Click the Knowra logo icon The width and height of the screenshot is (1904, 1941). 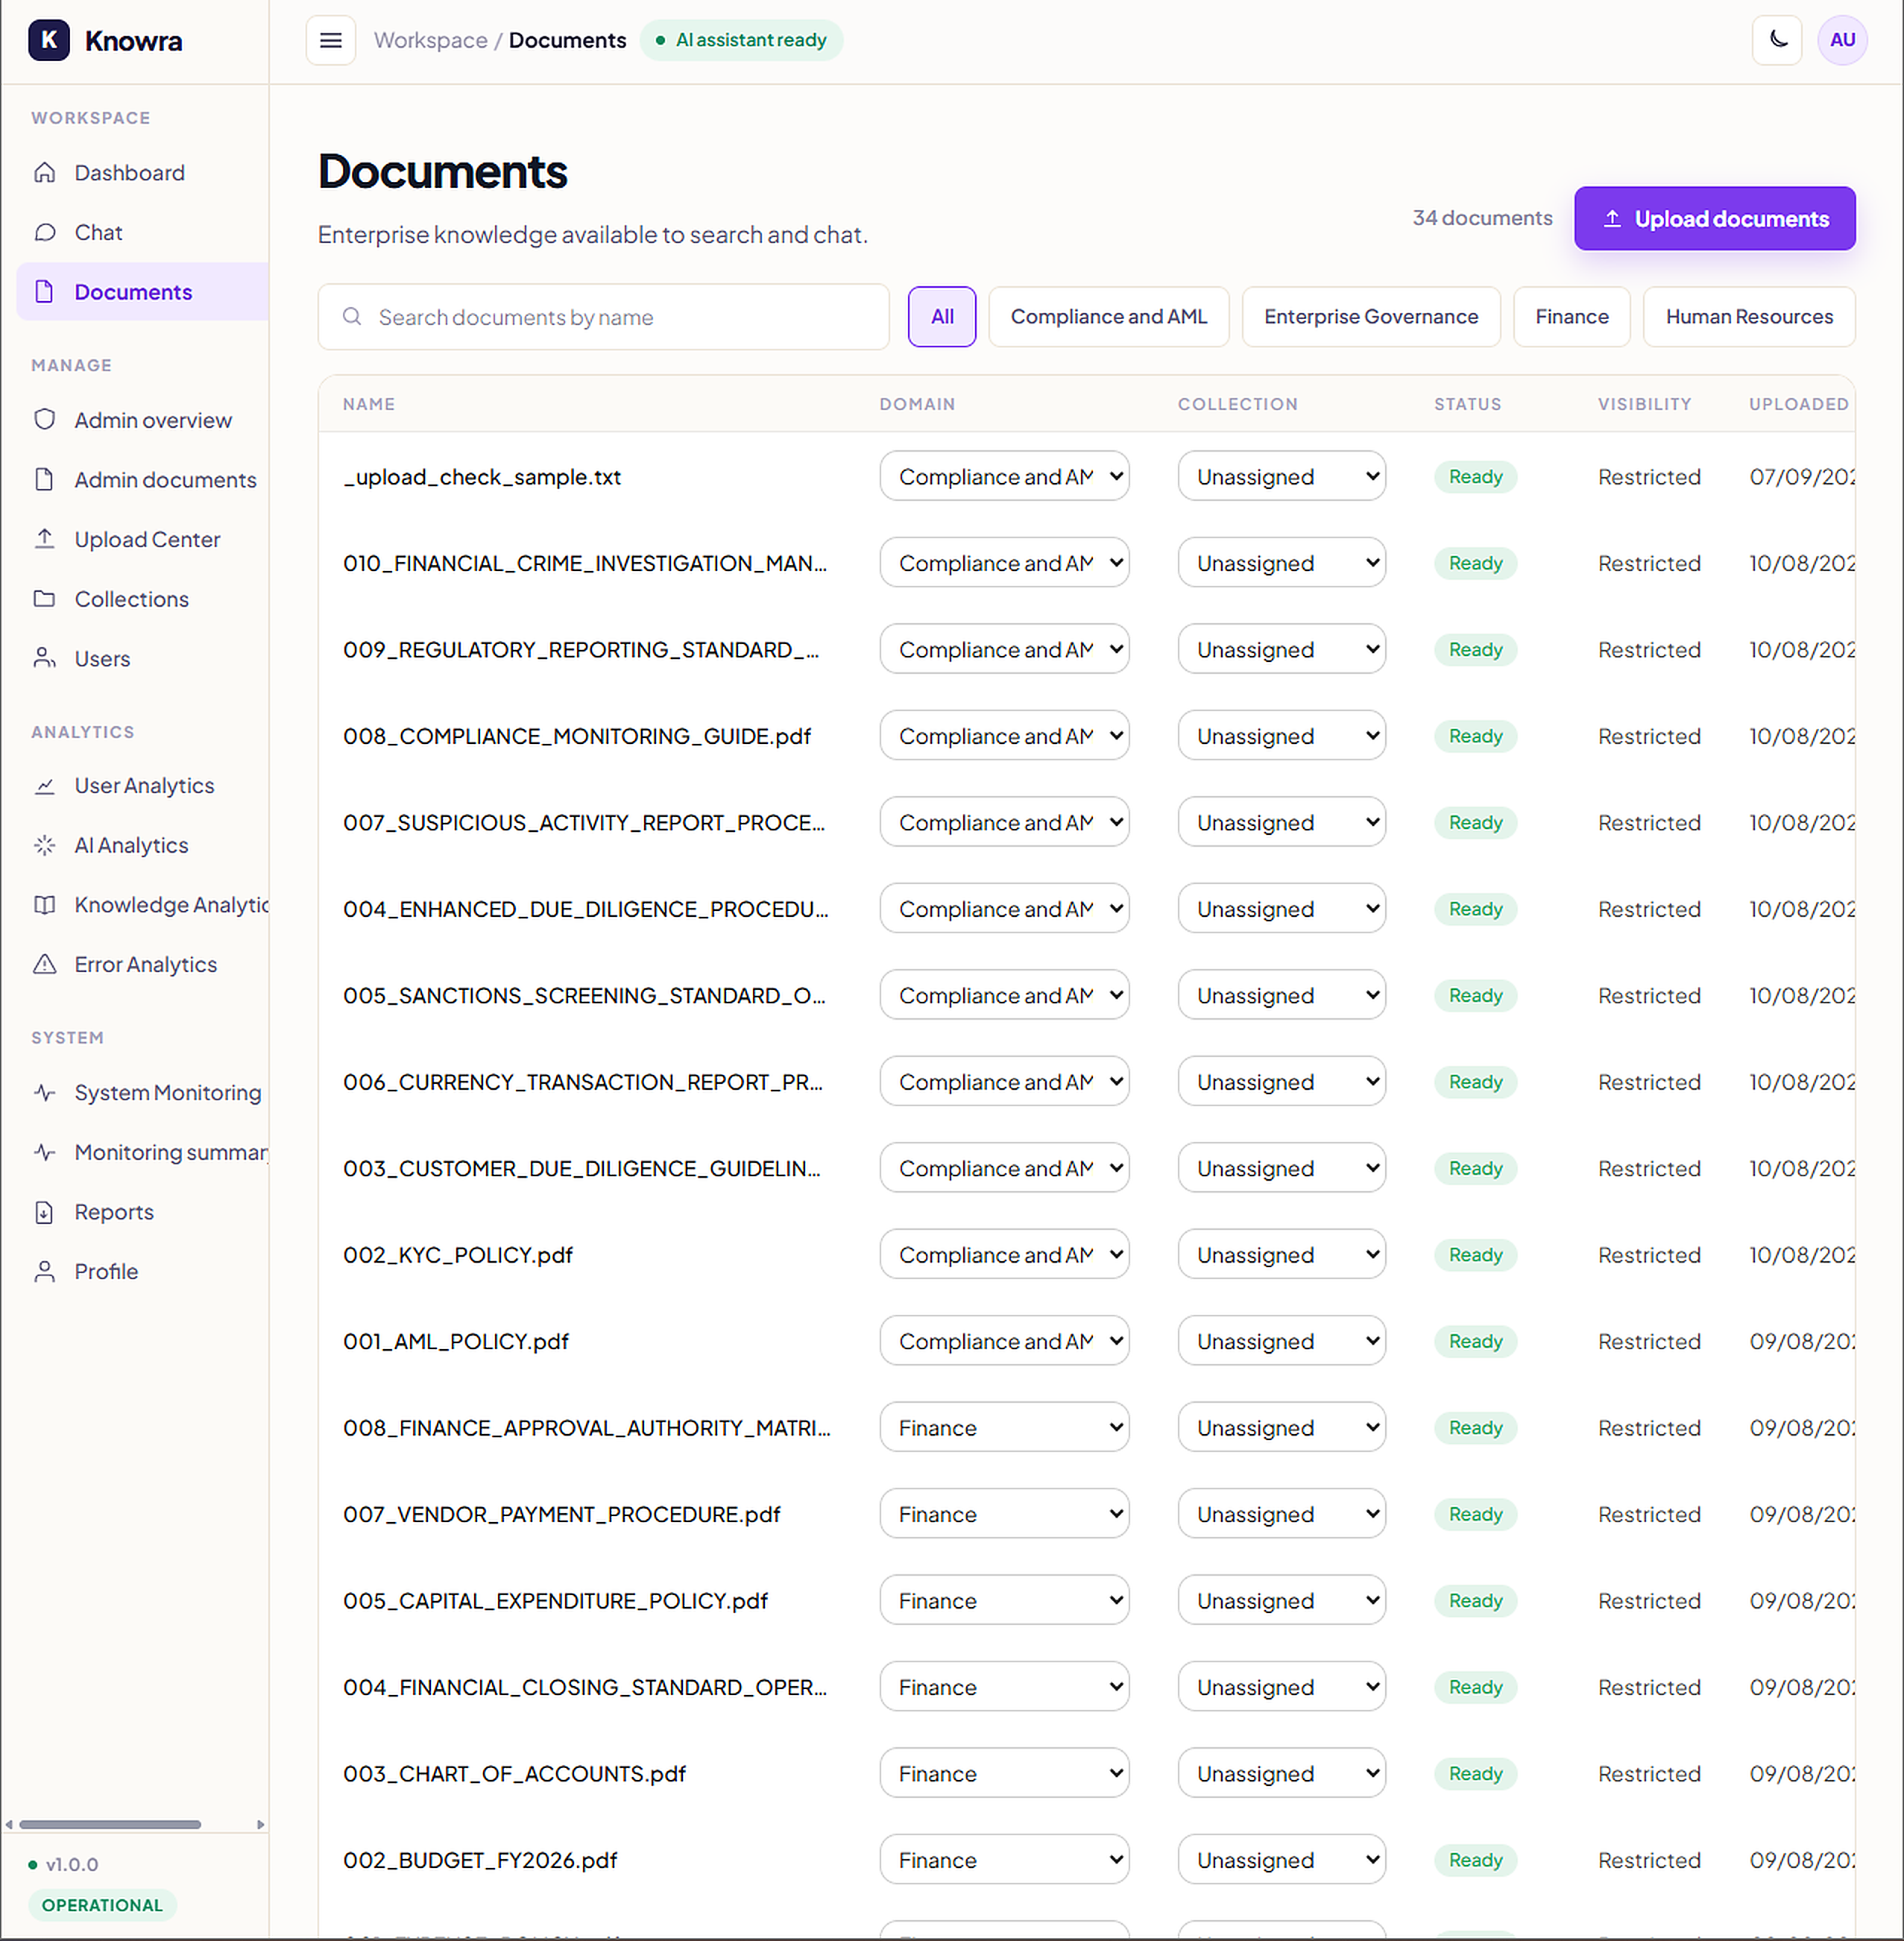(49, 41)
